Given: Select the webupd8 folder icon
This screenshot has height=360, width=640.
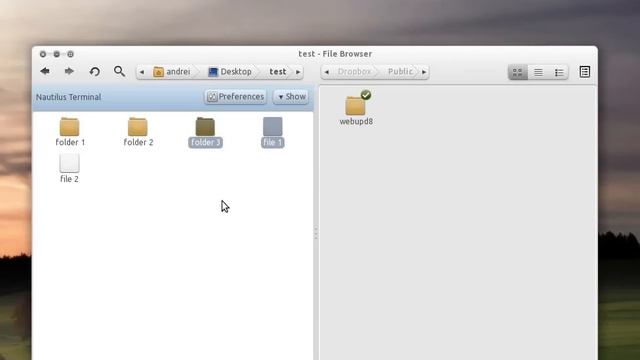Looking at the screenshot, I should 356,105.
